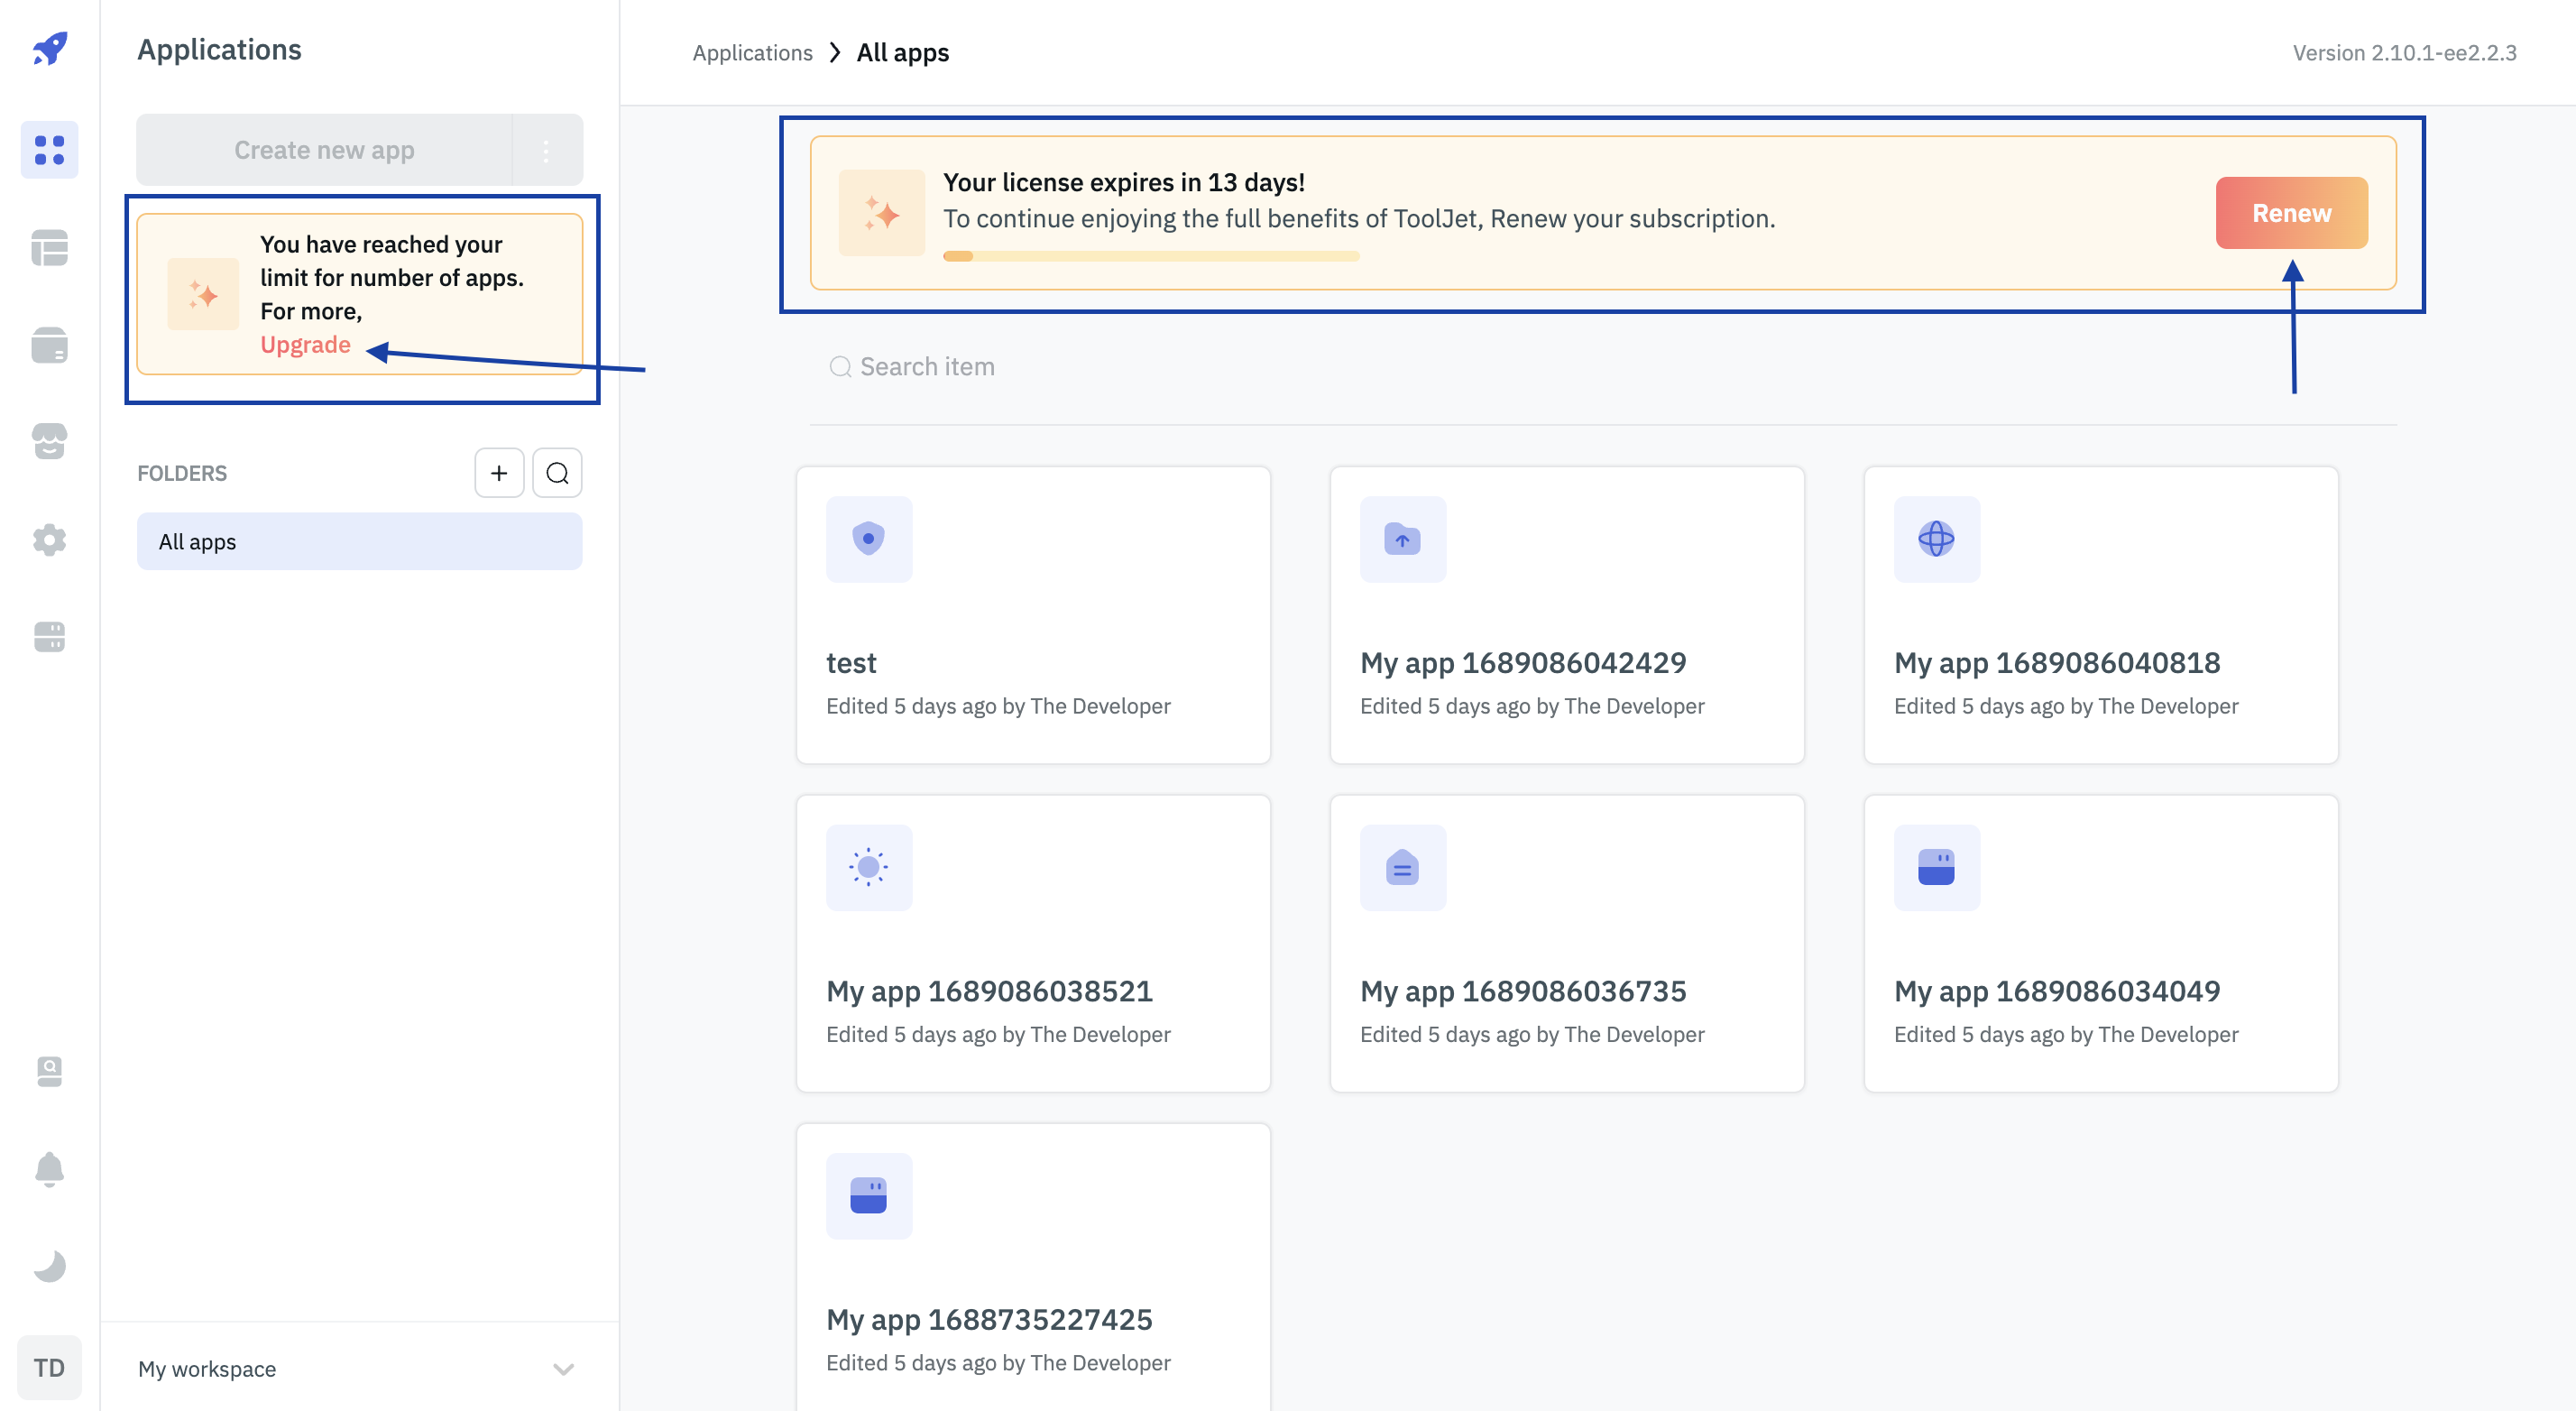Open the ToolJet Database sidebar icon
Screen dimensions: 2576x1411
click(49, 247)
